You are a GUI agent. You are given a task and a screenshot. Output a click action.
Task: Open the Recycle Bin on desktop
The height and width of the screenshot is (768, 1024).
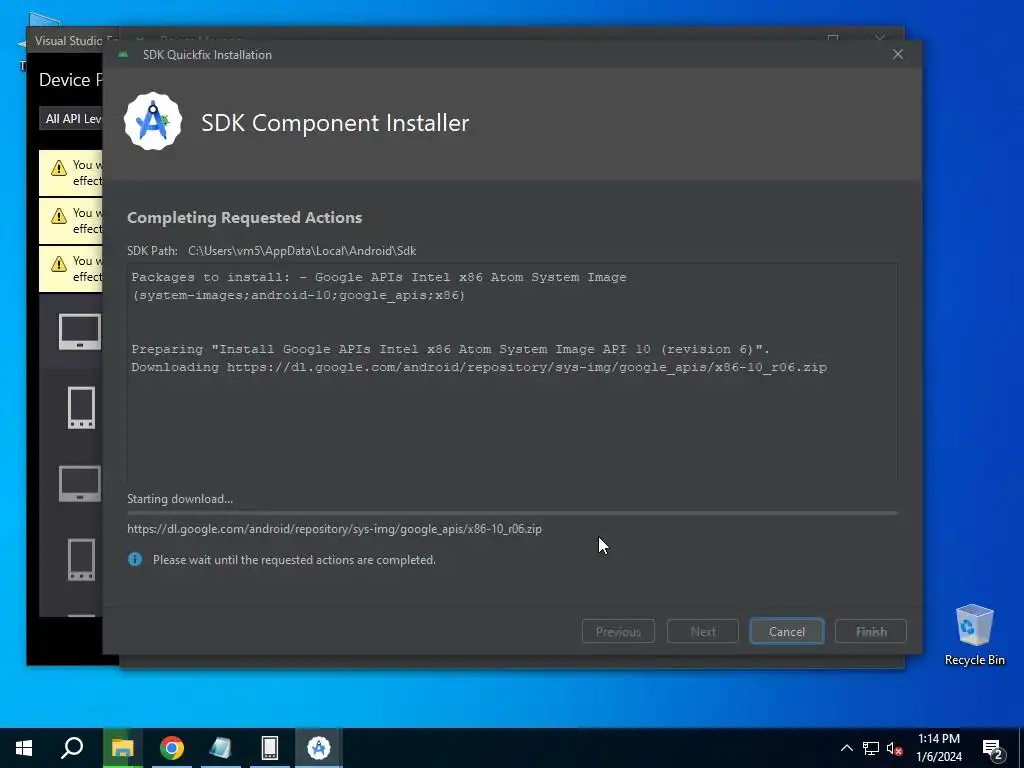(974, 635)
